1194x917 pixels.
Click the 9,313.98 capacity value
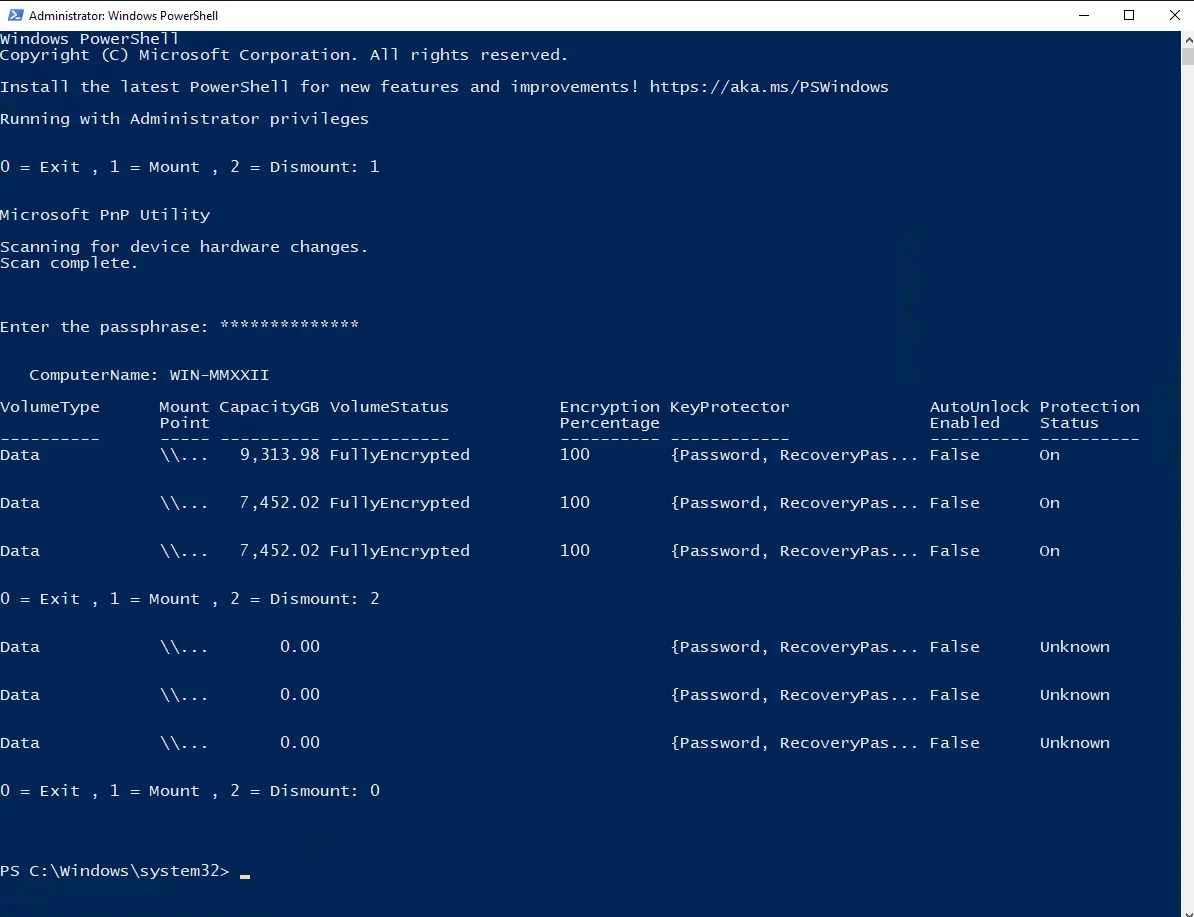click(x=279, y=455)
